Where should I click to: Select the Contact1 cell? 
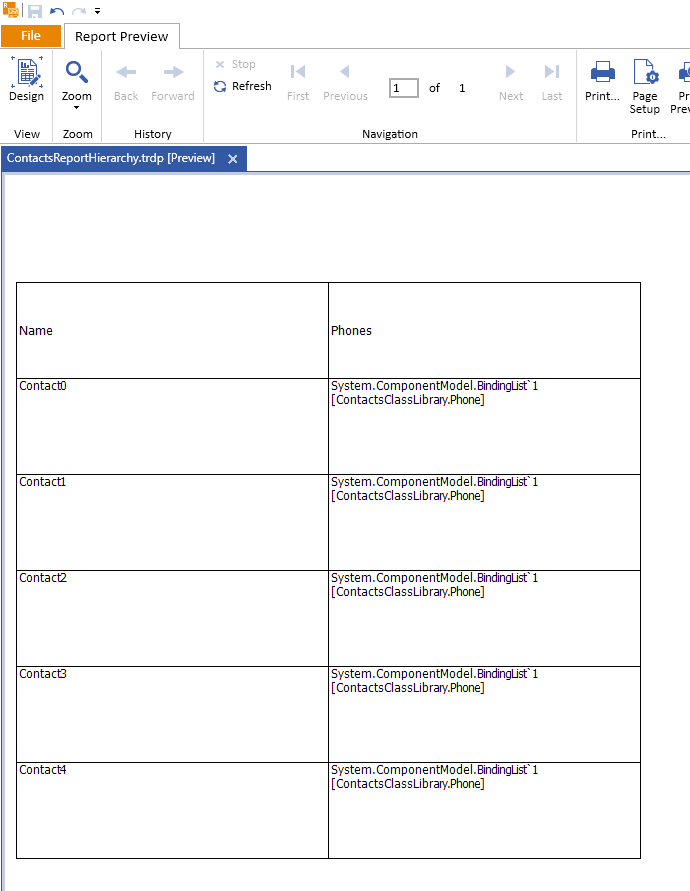[x=172, y=522]
